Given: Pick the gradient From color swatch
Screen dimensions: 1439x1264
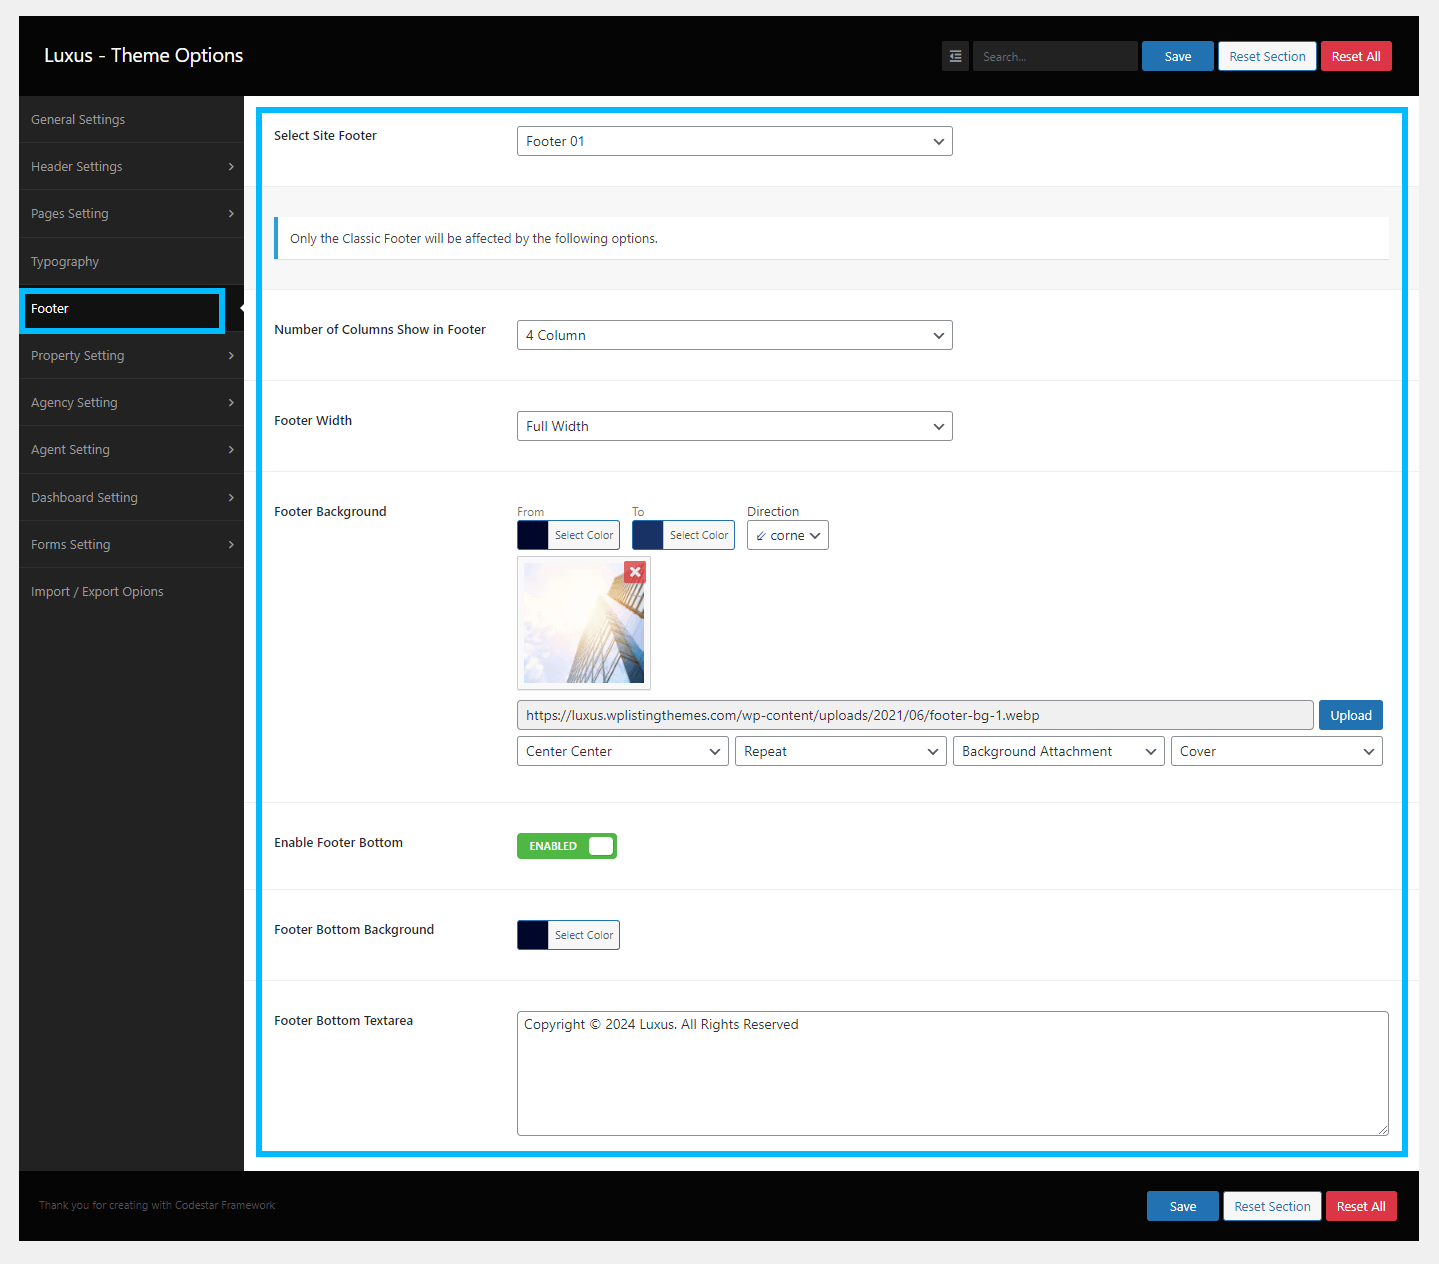Looking at the screenshot, I should coord(533,536).
